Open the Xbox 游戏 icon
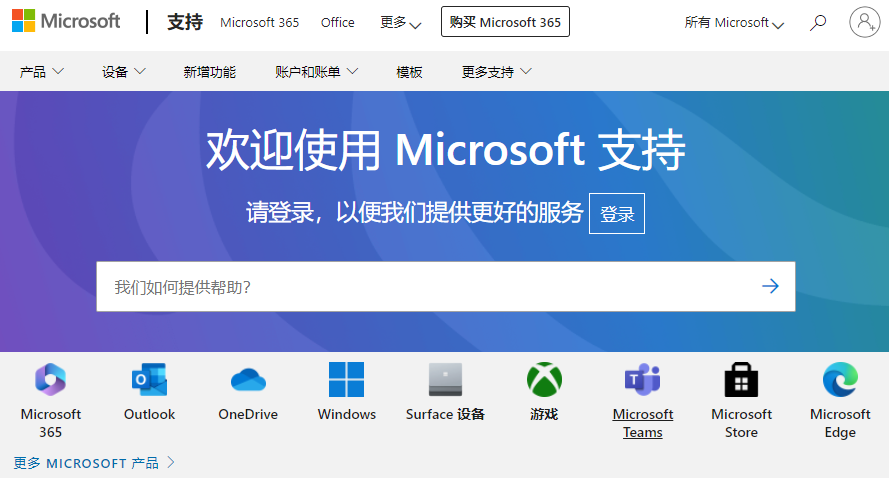Screen dimensions: 889x478 544,379
